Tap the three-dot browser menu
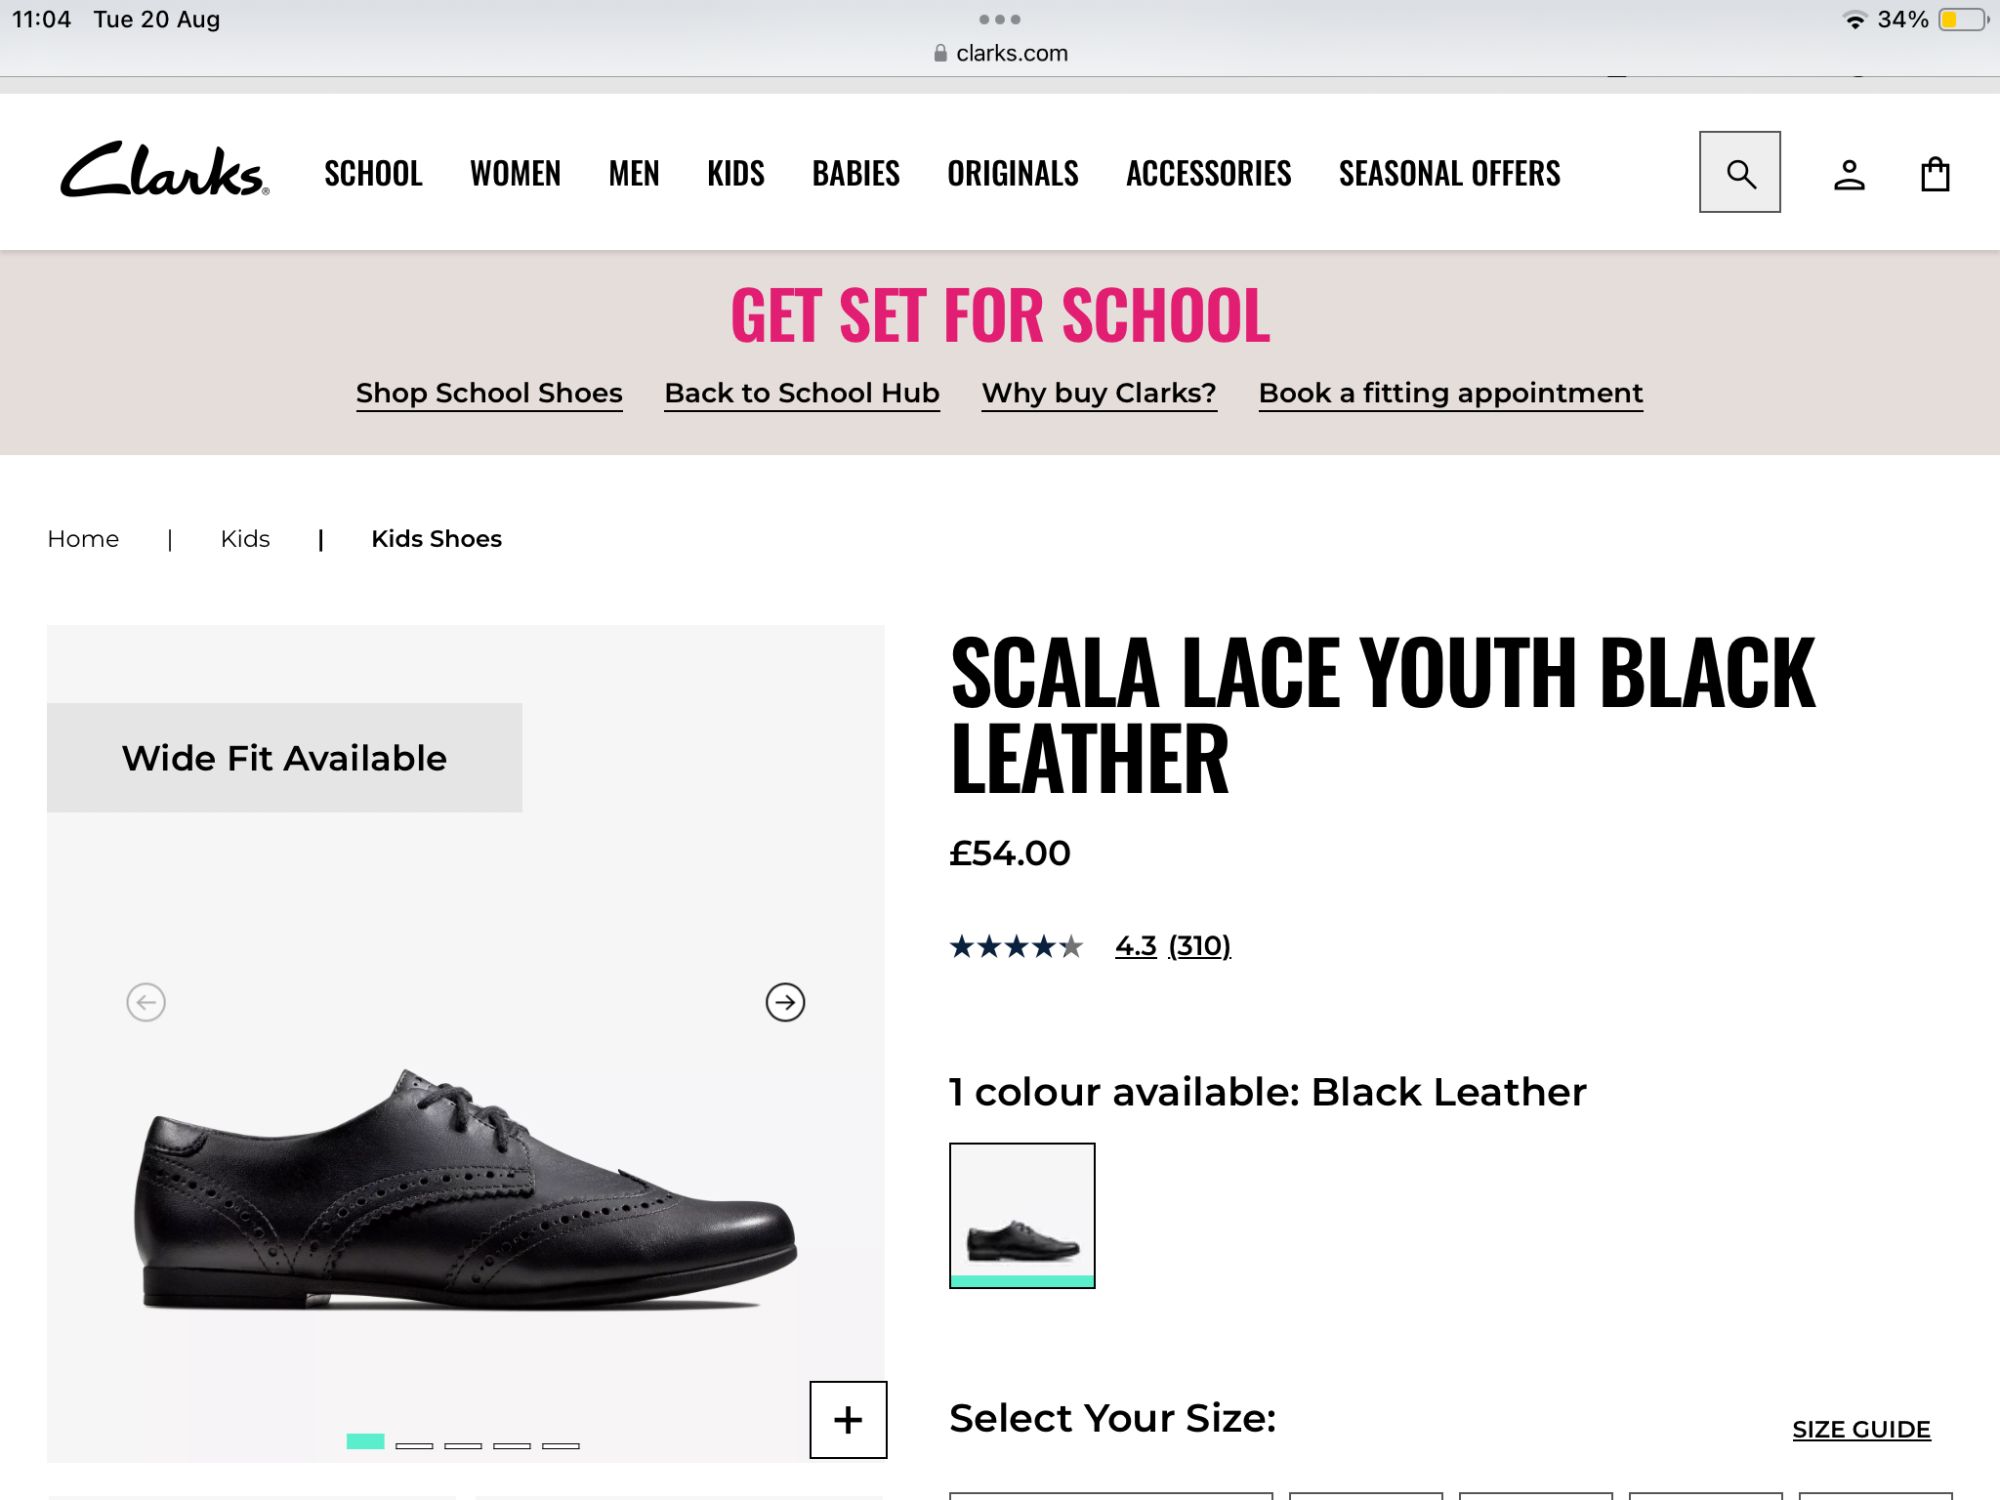The height and width of the screenshot is (1500, 2000). tap(999, 20)
